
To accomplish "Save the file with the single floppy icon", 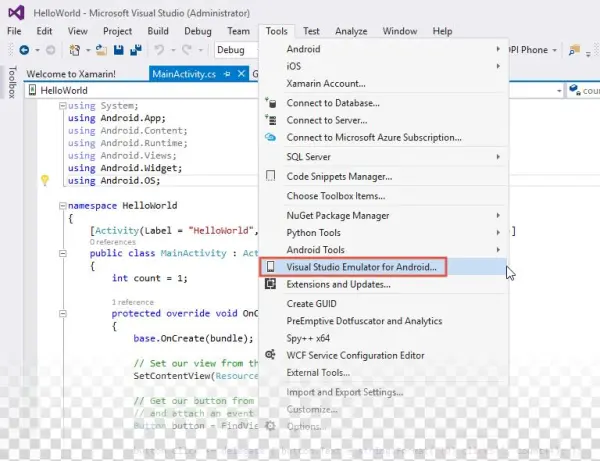I will tap(119, 50).
